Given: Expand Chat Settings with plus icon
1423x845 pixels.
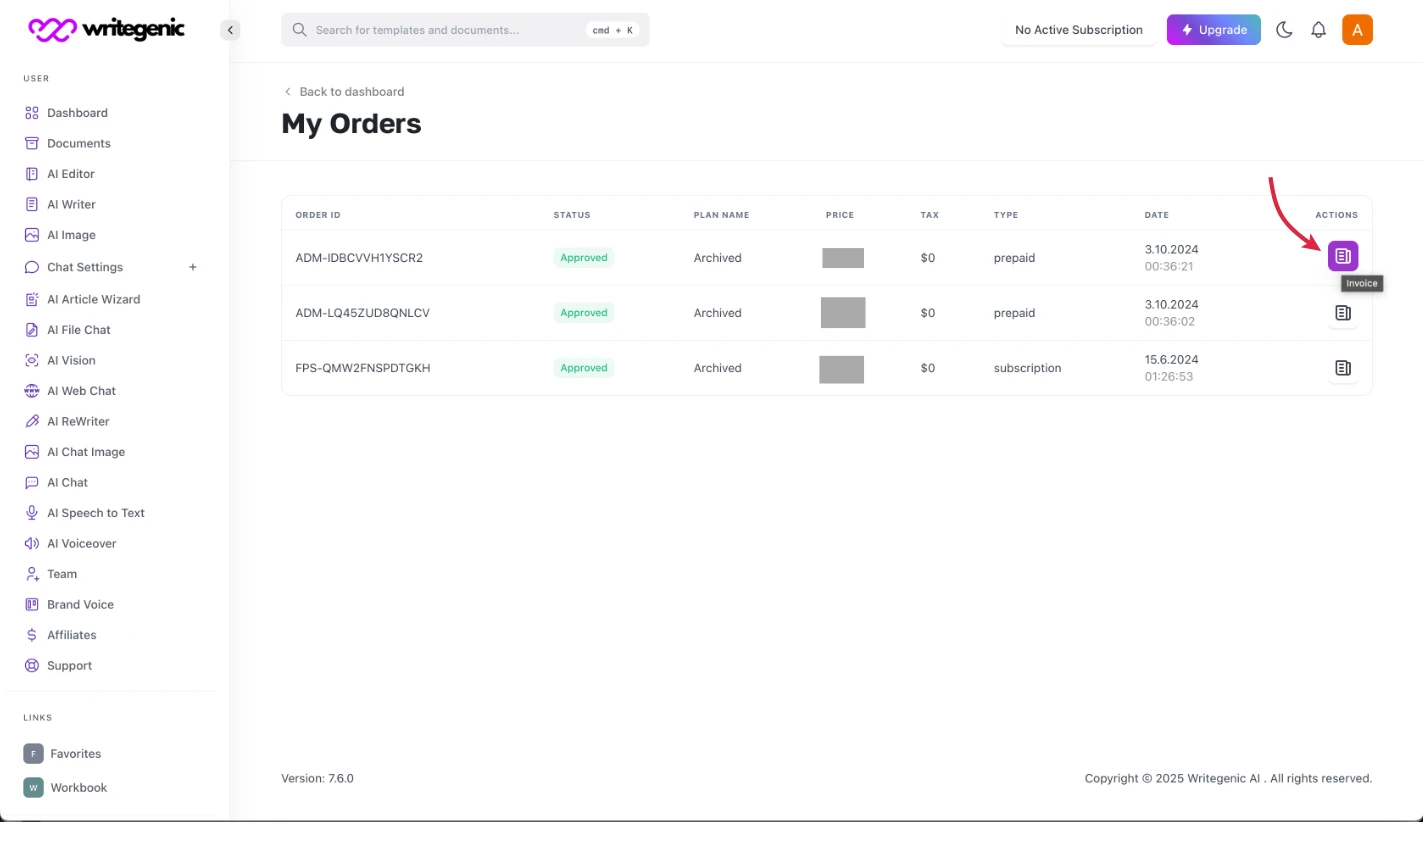Looking at the screenshot, I should point(193,267).
